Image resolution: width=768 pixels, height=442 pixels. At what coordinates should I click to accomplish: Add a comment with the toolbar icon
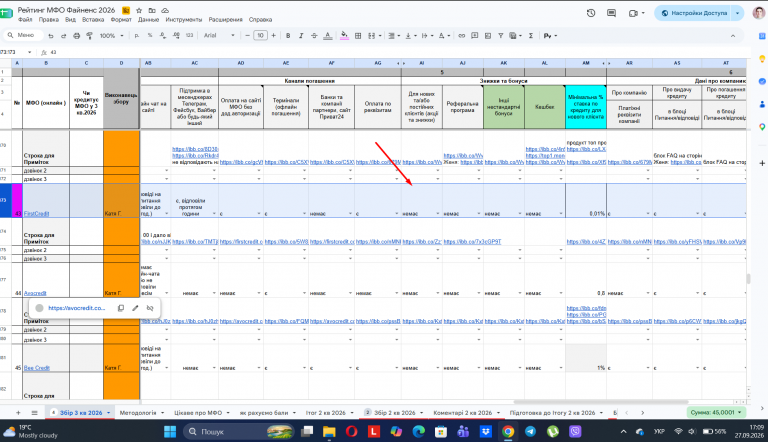point(475,36)
